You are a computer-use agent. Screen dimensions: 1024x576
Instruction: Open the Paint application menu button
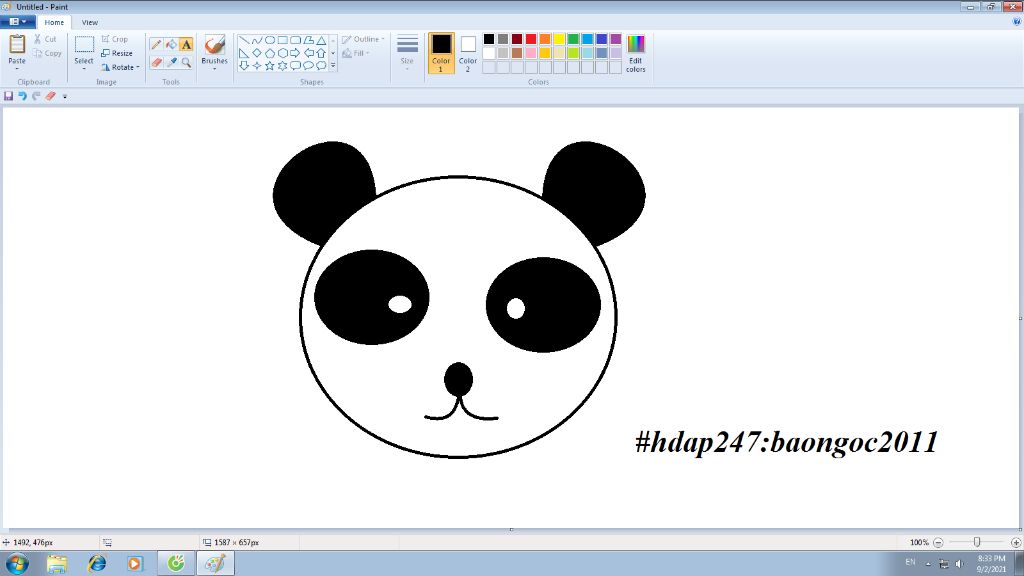coord(18,22)
